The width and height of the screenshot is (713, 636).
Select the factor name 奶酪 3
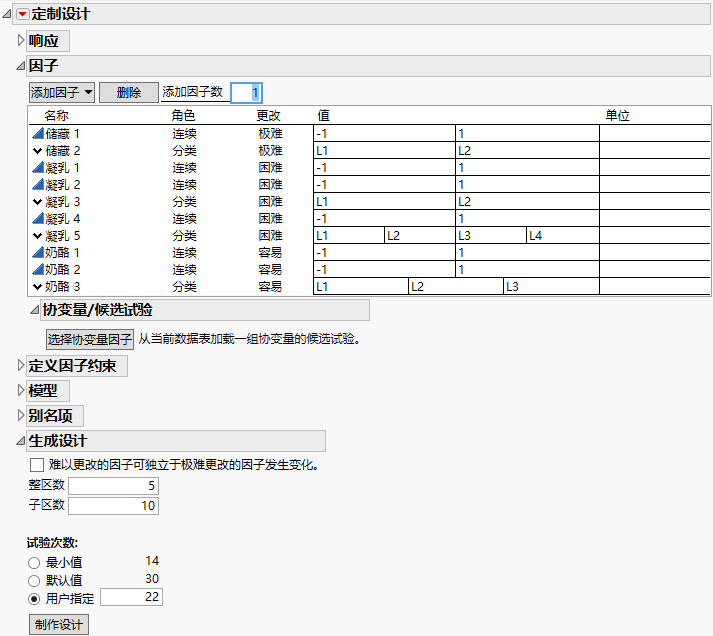[x=62, y=286]
